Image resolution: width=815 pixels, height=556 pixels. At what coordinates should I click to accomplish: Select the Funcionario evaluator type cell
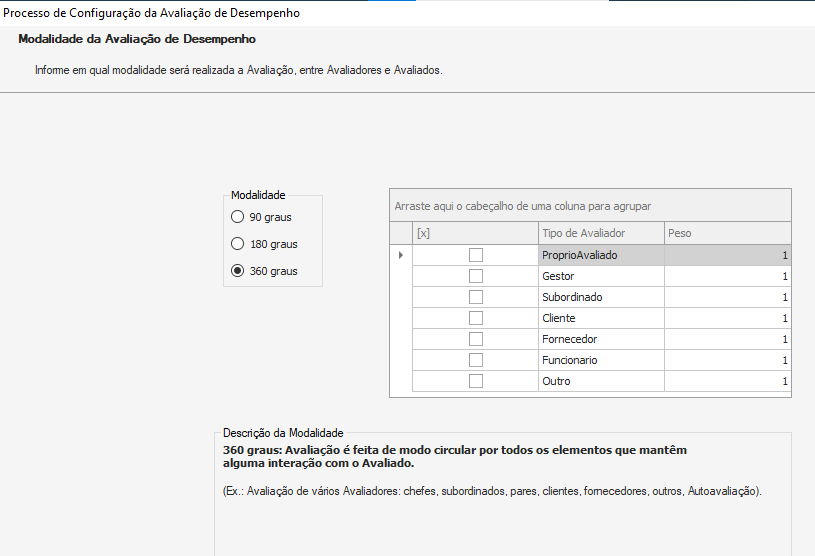(x=600, y=360)
